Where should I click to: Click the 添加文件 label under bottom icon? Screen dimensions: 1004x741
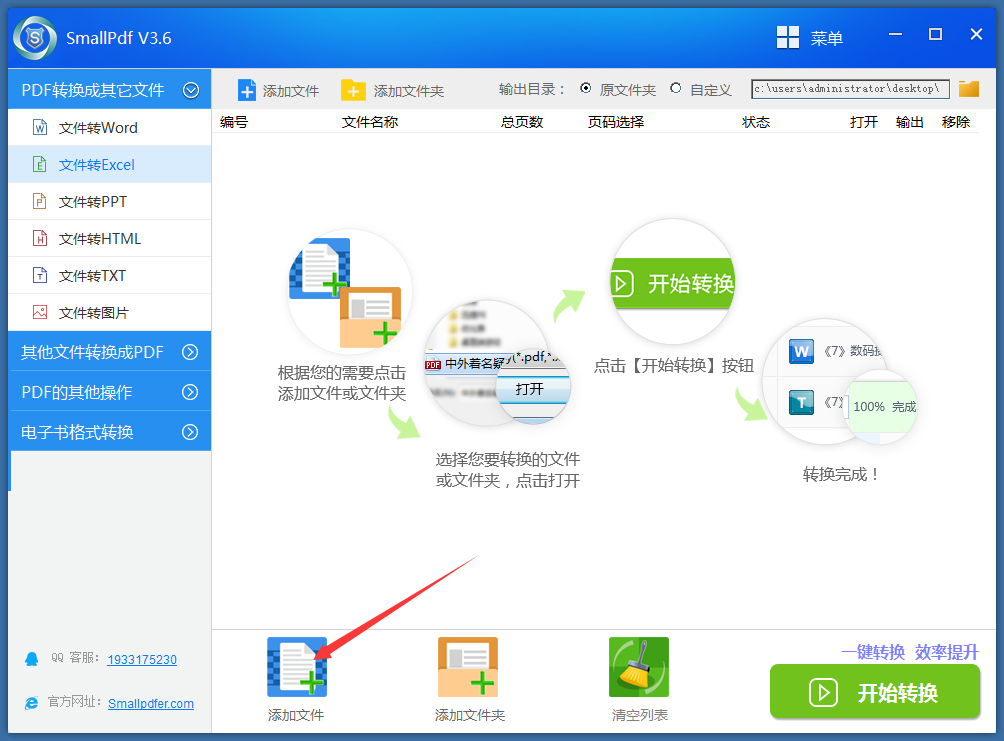point(296,715)
